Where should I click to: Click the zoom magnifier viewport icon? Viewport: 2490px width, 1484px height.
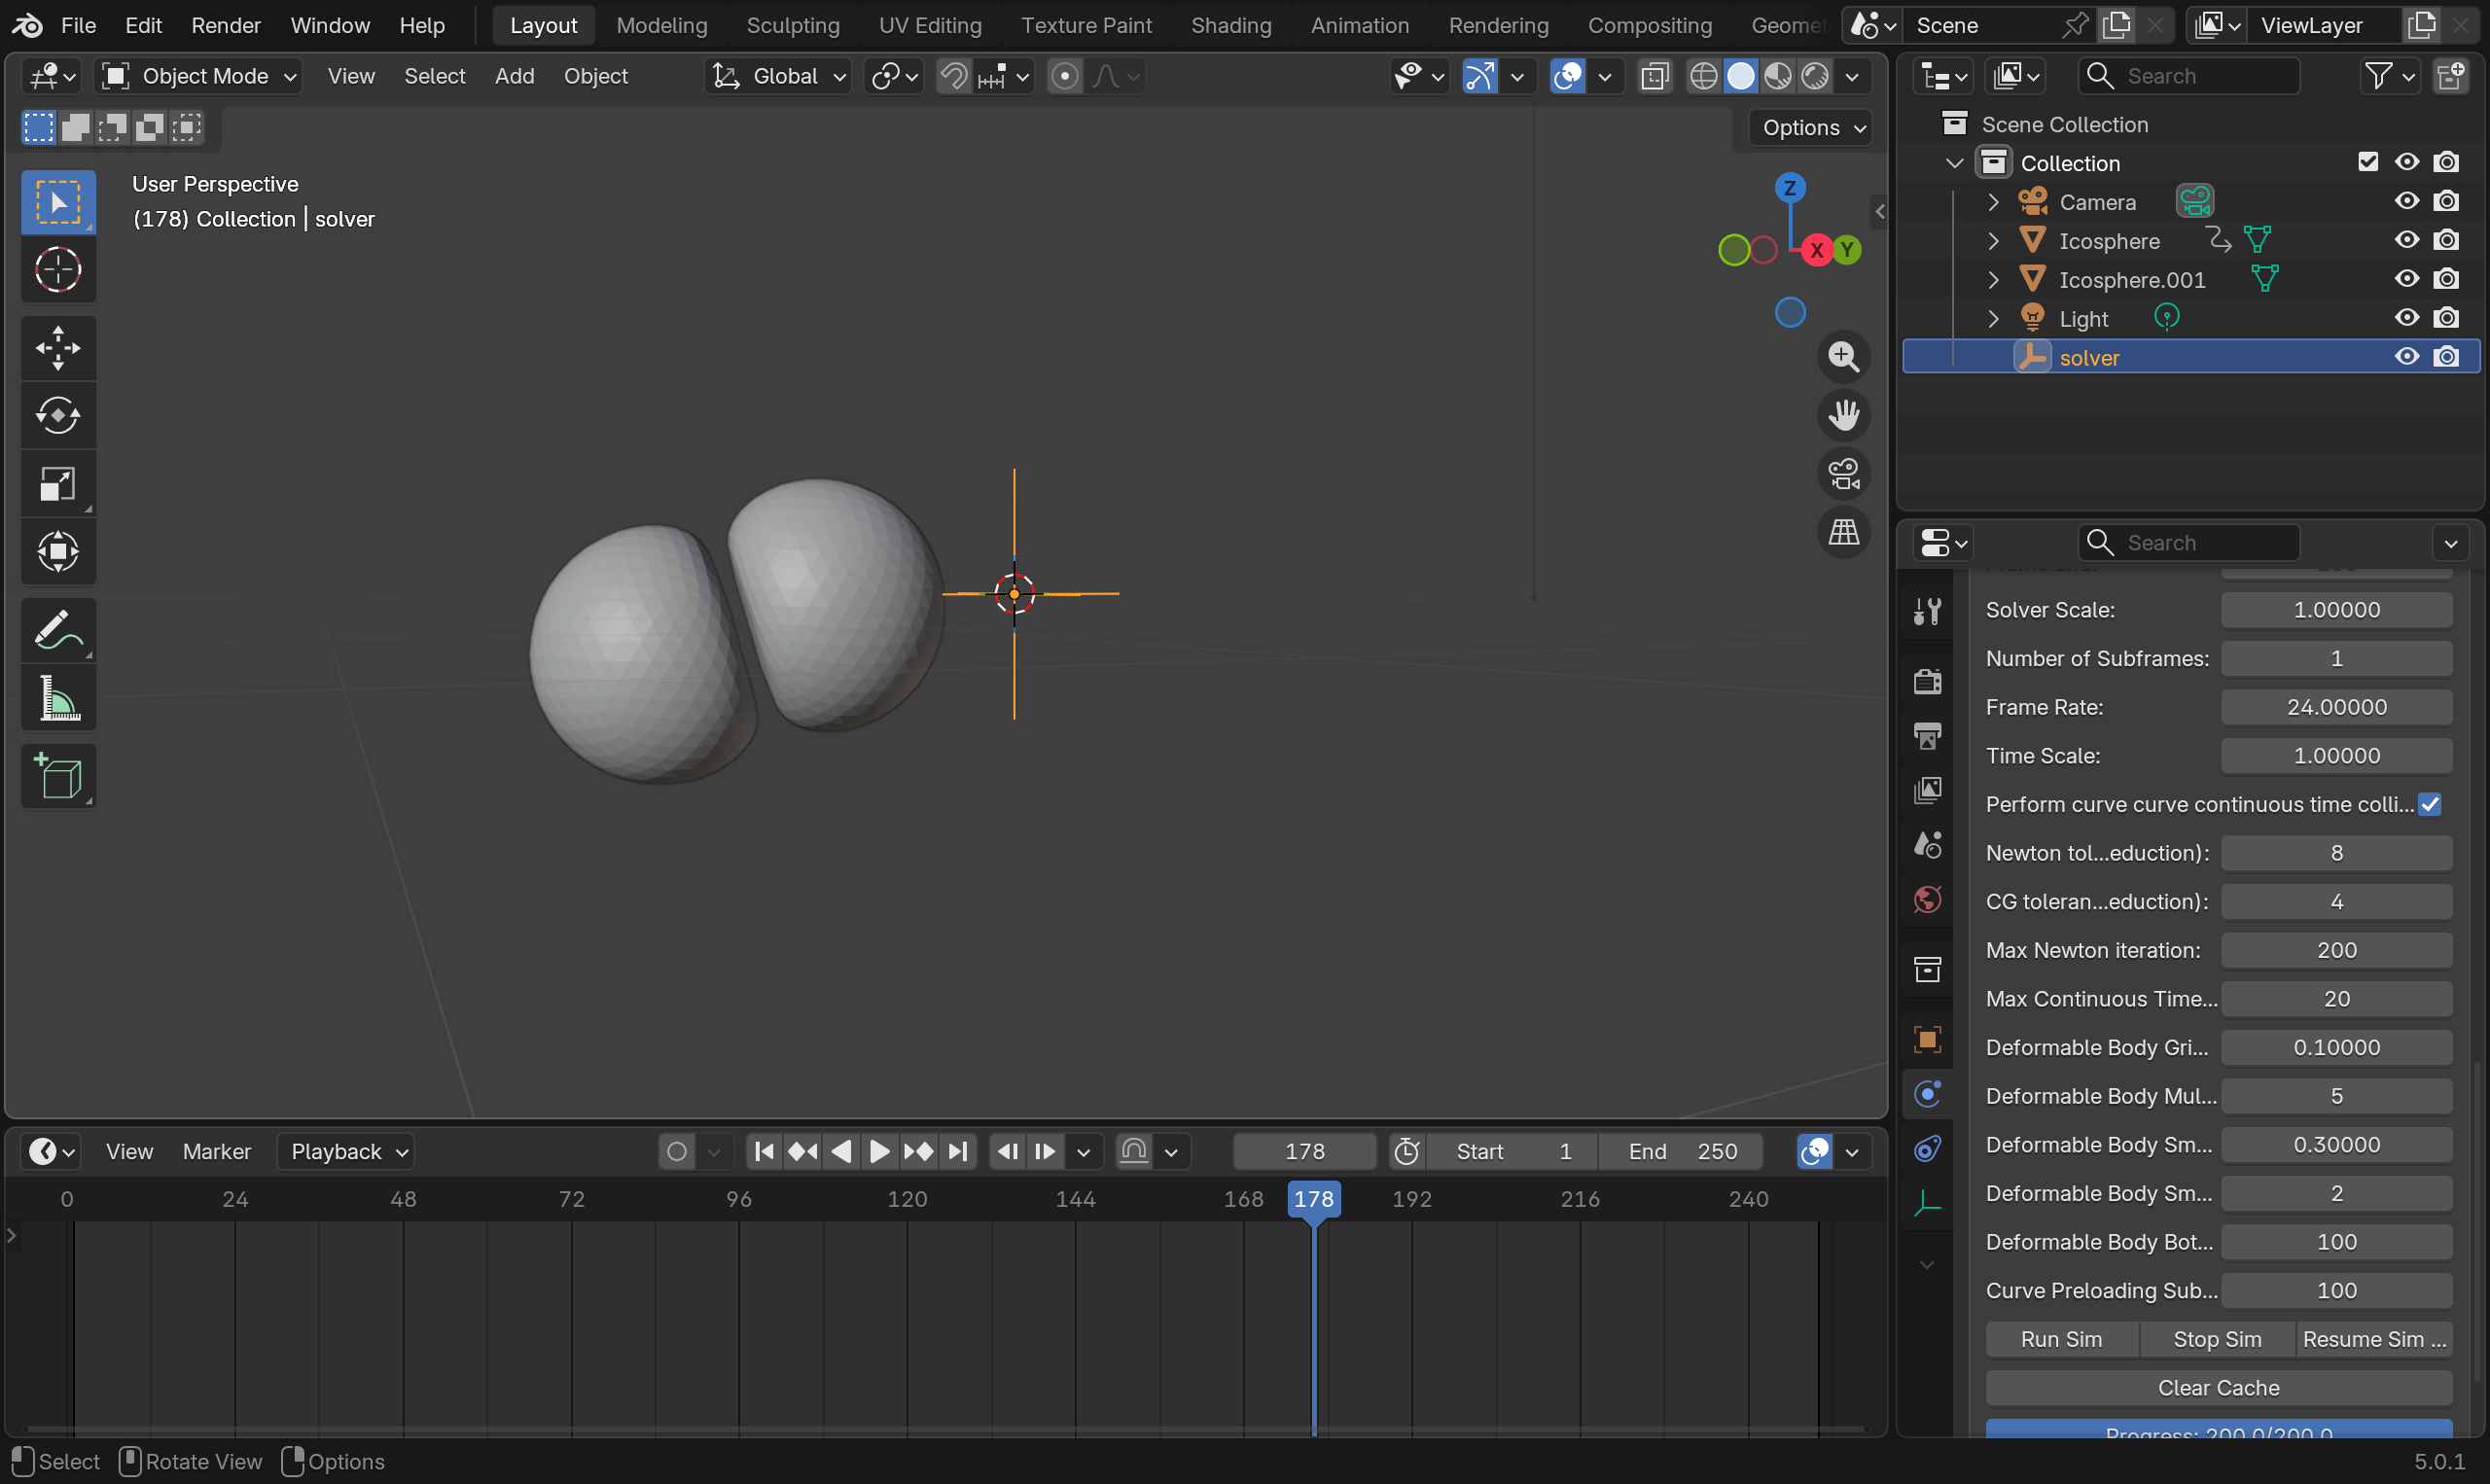point(1843,357)
